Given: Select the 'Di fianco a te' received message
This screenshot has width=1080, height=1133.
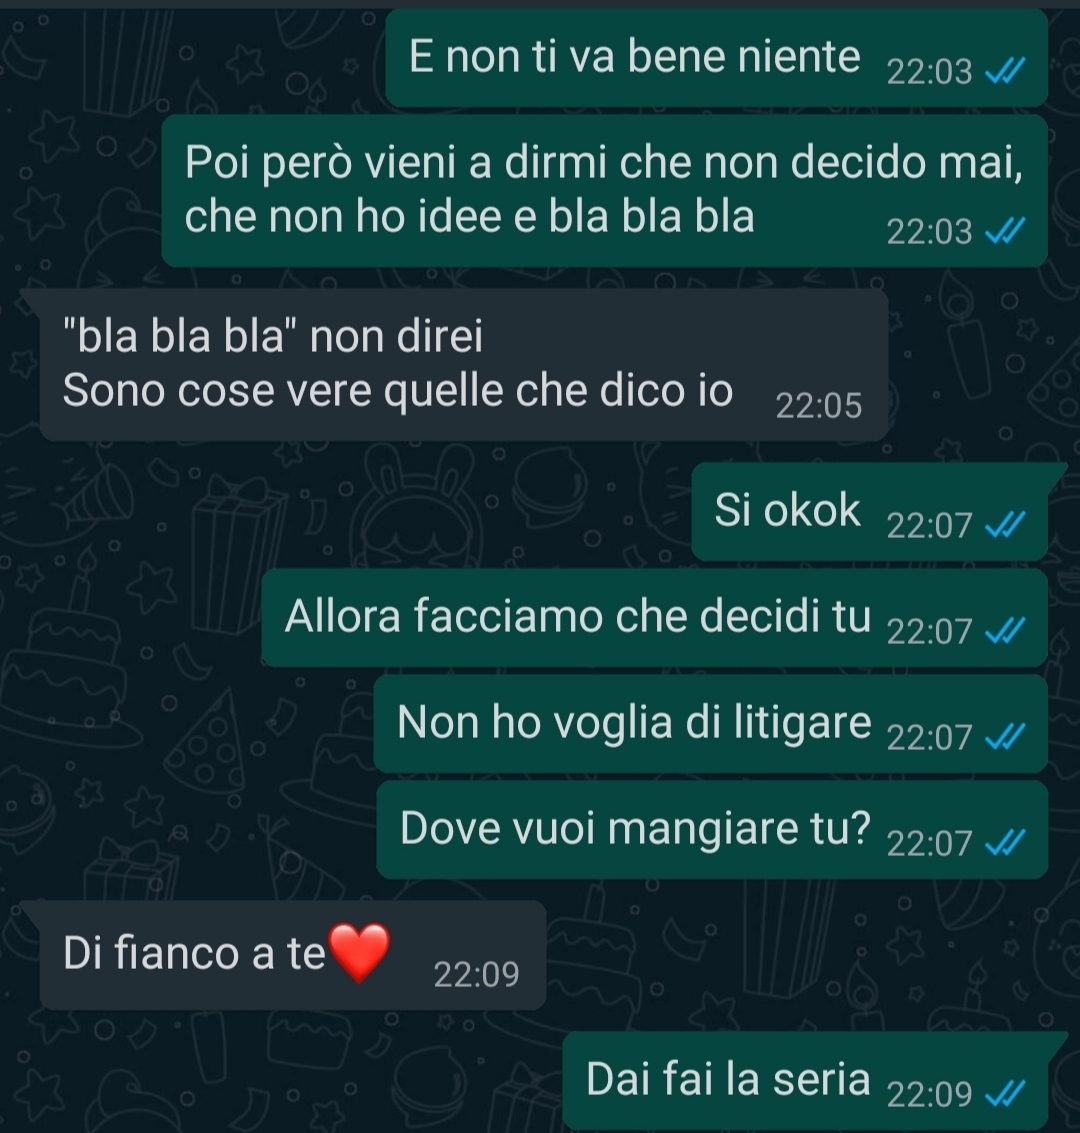Looking at the screenshot, I should tap(292, 955).
